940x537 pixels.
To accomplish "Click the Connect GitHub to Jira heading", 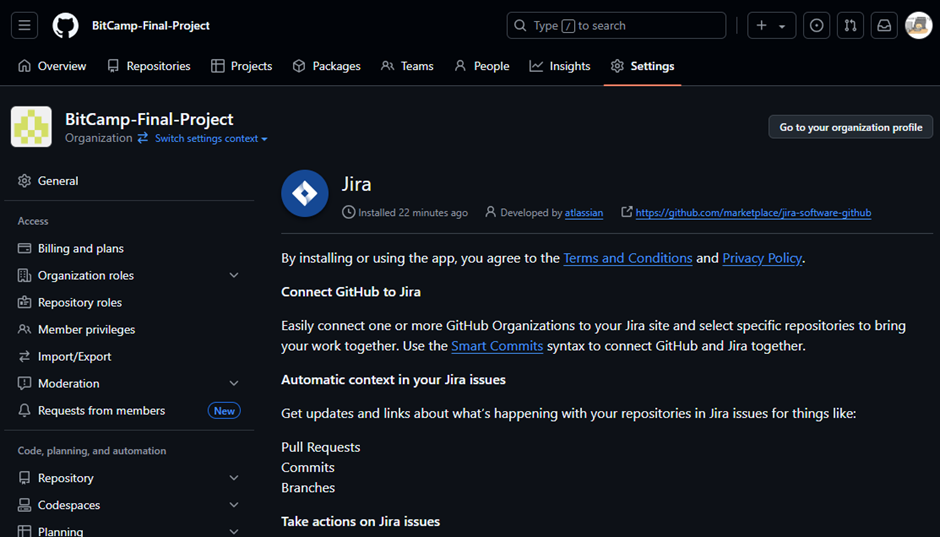I will (351, 292).
